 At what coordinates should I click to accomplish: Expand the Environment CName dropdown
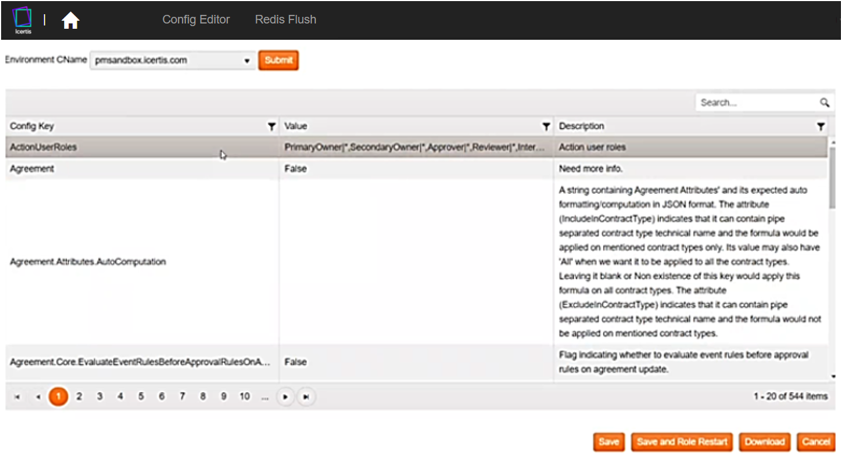point(247,61)
